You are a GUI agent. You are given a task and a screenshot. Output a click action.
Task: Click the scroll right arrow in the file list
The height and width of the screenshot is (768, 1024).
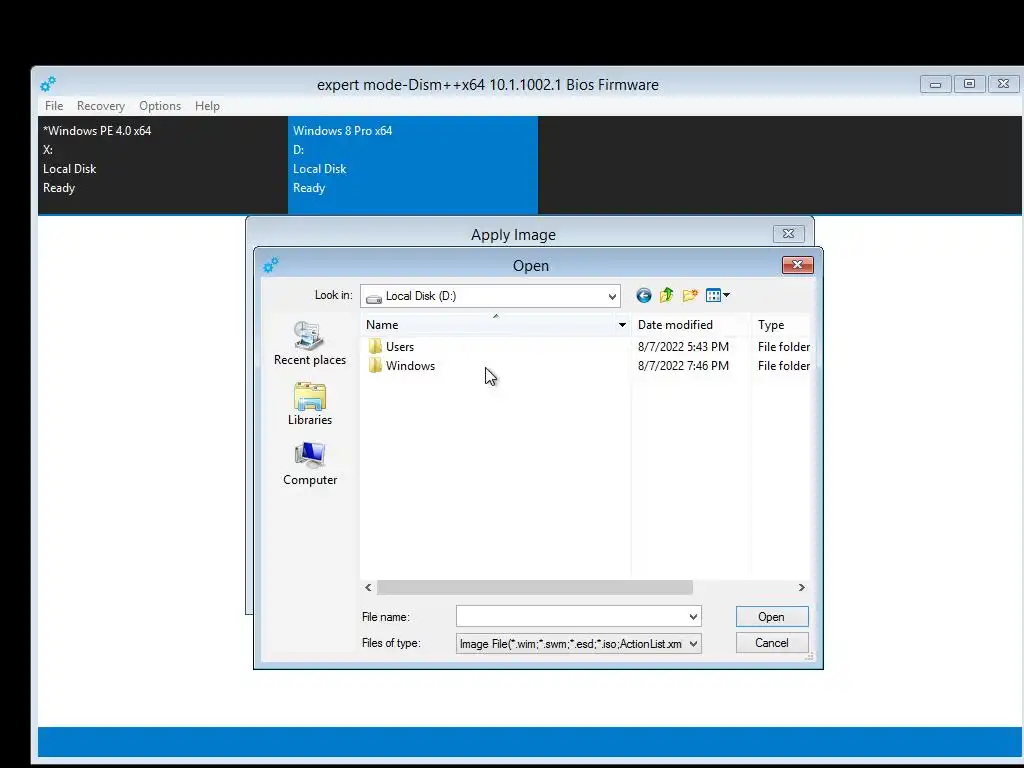[x=802, y=588]
